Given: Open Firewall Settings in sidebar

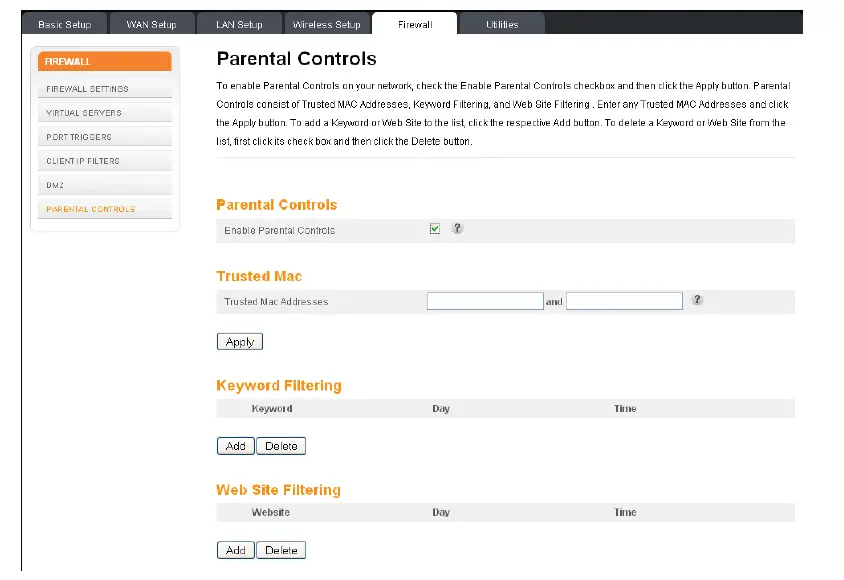Looking at the screenshot, I should tap(105, 89).
